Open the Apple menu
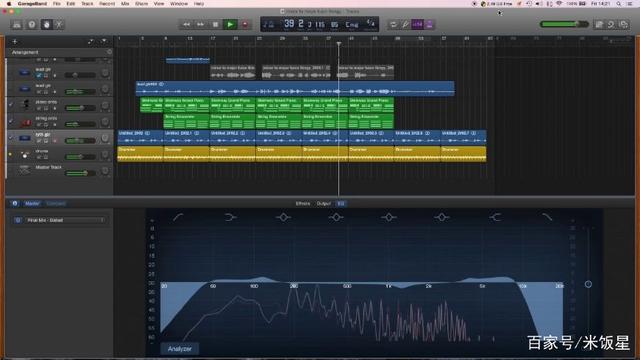640x360 pixels. (x=9, y=4)
